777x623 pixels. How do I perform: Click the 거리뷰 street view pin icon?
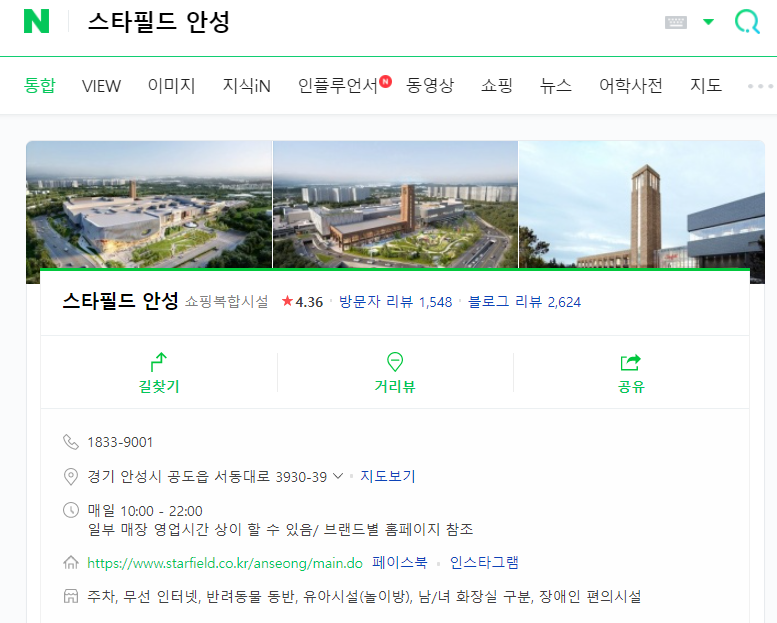395,362
